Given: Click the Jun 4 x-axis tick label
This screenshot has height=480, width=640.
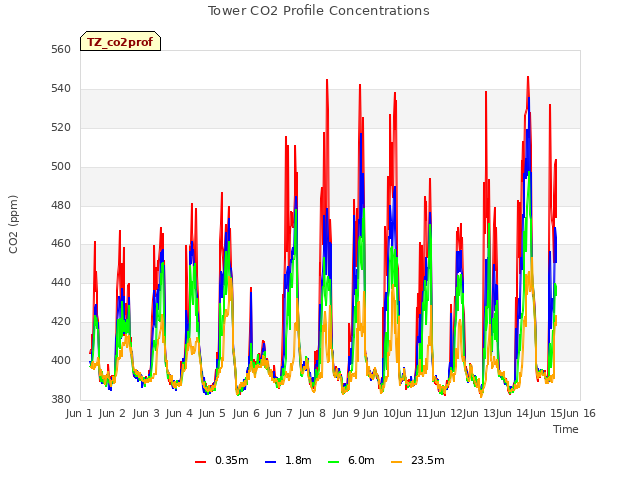Looking at the screenshot, I should click(179, 413).
